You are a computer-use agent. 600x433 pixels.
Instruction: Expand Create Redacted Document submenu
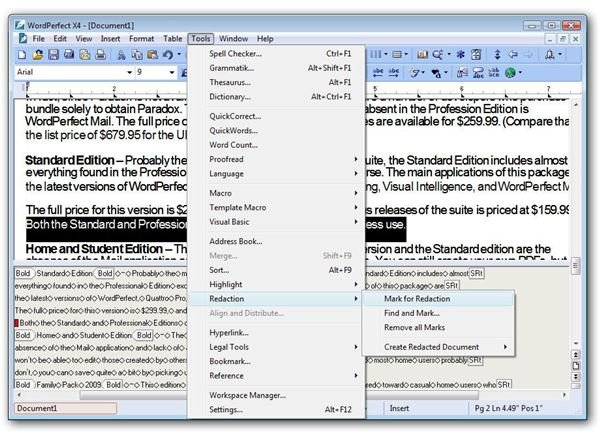coord(438,347)
